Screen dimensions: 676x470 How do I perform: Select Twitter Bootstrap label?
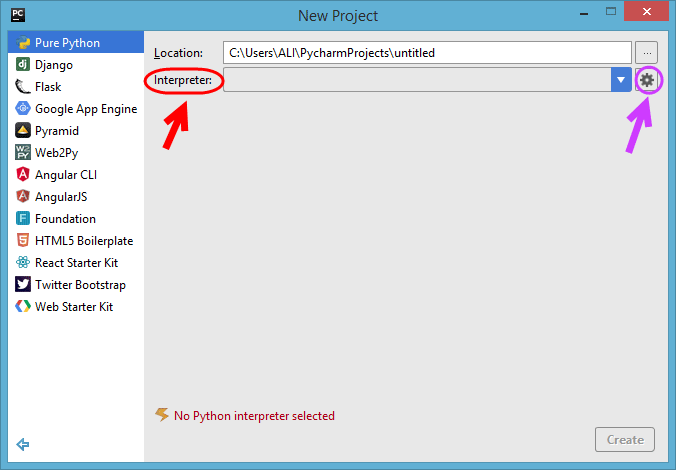tap(81, 285)
